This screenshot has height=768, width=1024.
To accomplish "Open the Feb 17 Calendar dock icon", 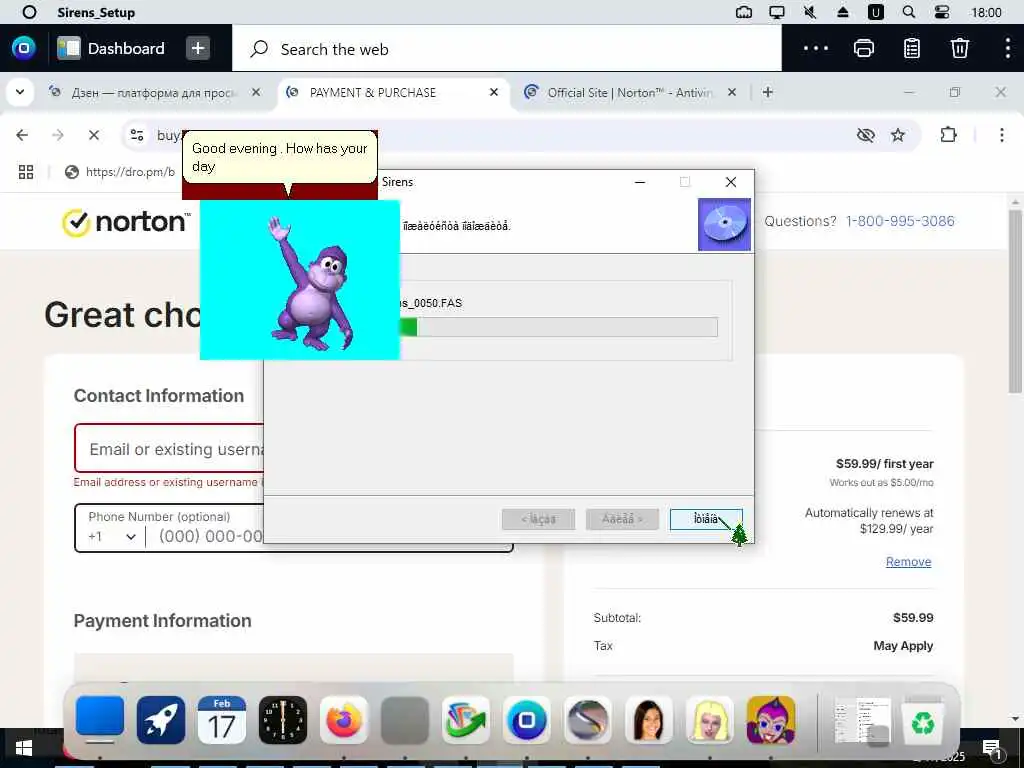I will pos(221,720).
